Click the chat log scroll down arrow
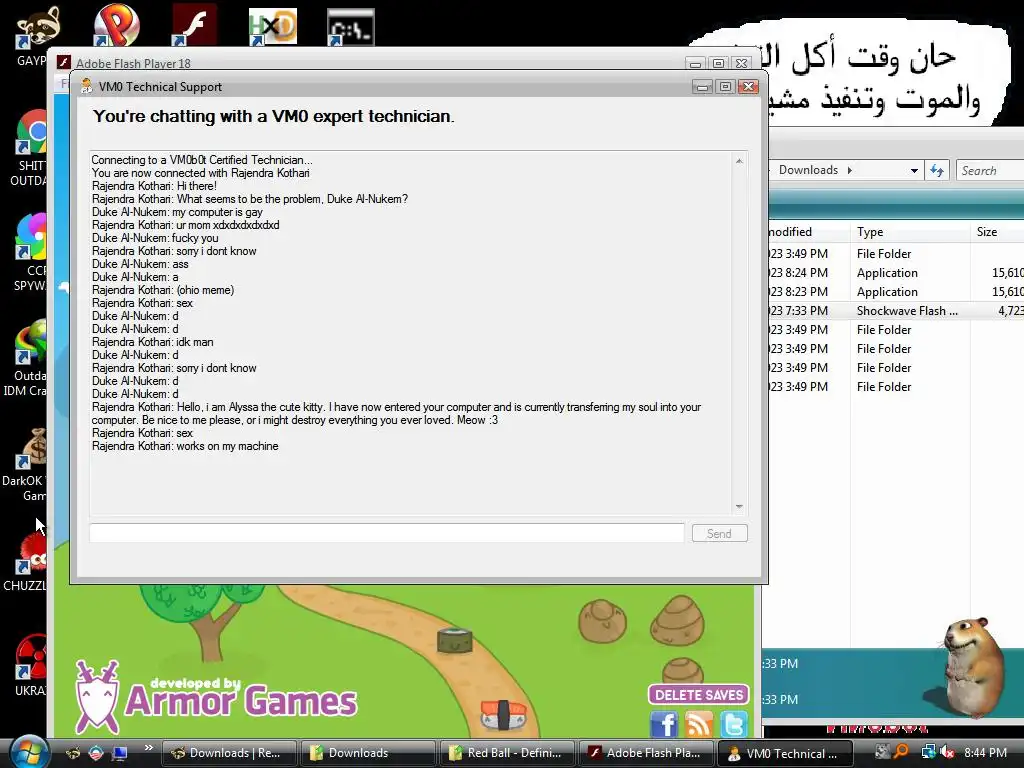The image size is (1024, 768). [x=739, y=506]
